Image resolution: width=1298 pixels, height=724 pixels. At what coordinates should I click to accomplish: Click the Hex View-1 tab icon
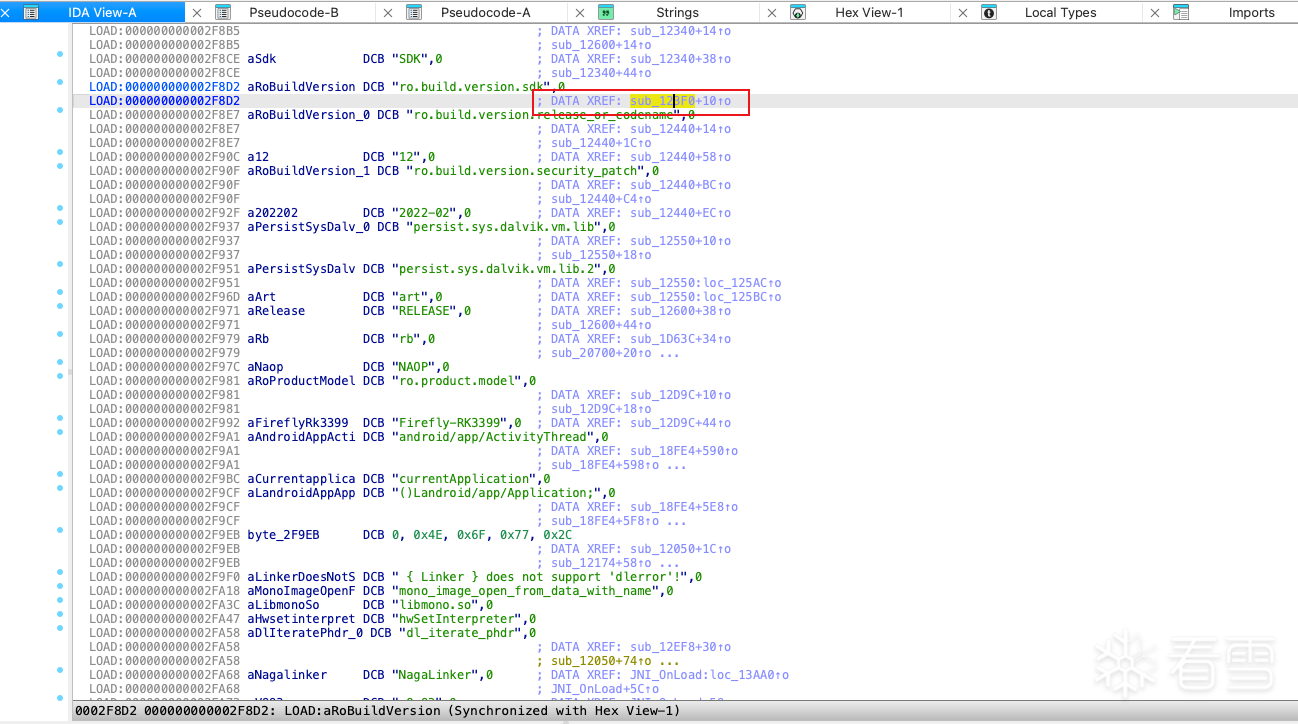point(798,13)
